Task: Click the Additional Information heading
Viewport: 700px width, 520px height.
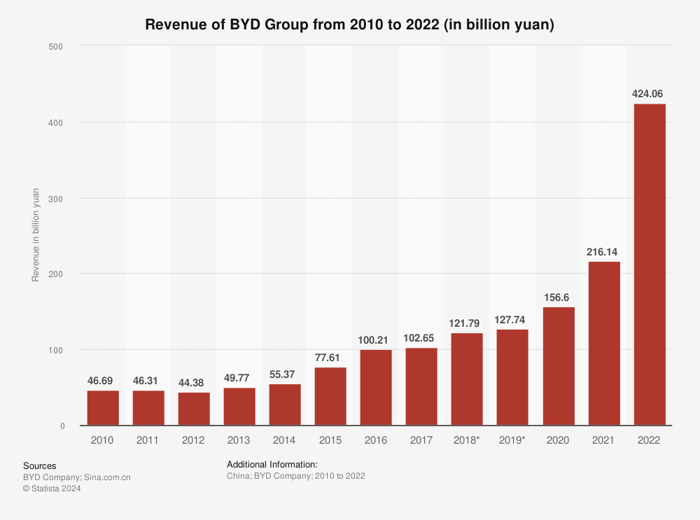Action: pyautogui.click(x=271, y=465)
